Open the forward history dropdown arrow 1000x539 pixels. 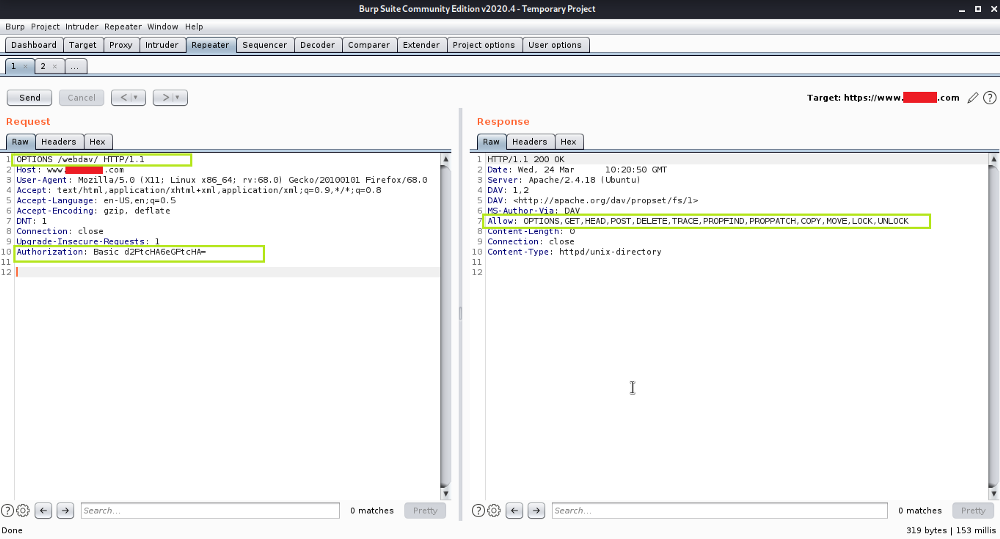[179, 98]
